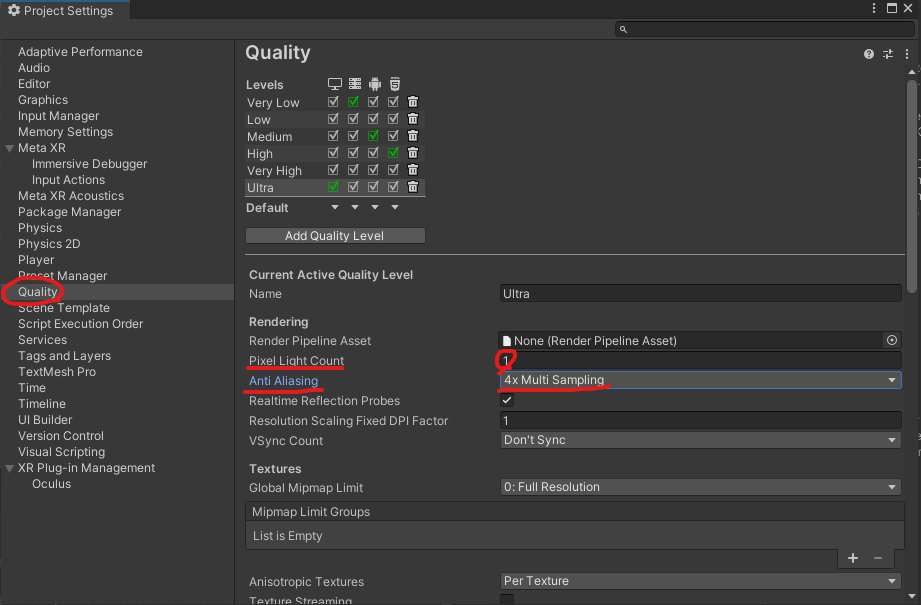Toggle Realtime Reflection Probes checkbox
This screenshot has width=921, height=605.
[x=507, y=401]
